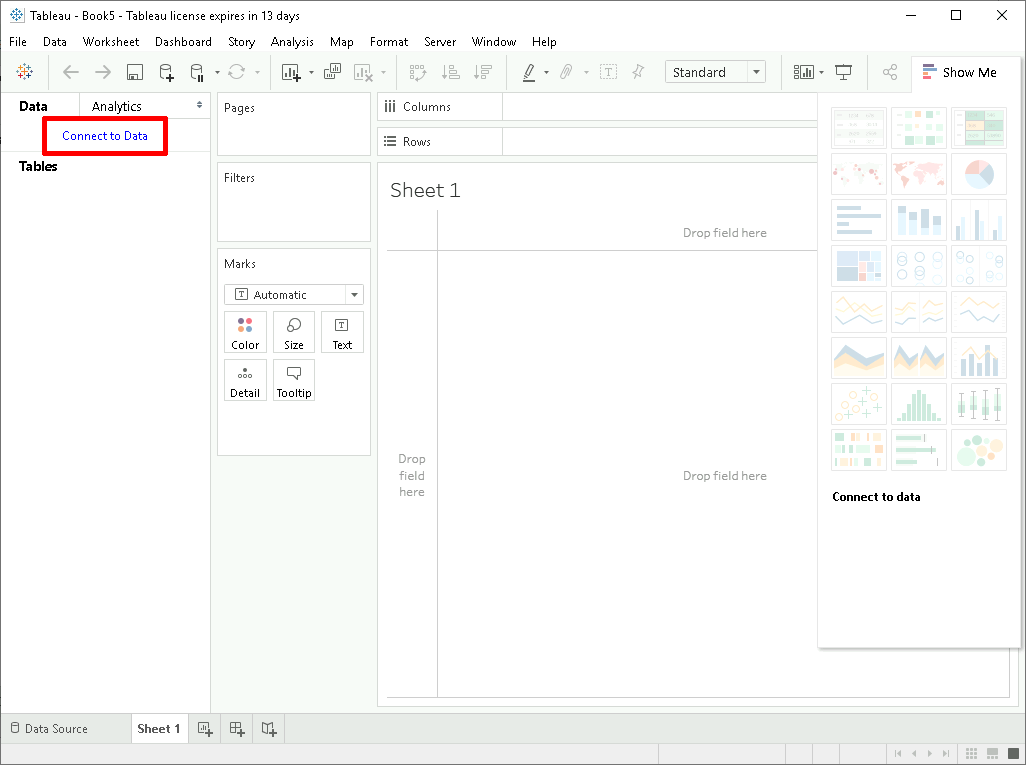The width and height of the screenshot is (1028, 766).
Task: Click the Redo forward arrow
Action: [103, 72]
